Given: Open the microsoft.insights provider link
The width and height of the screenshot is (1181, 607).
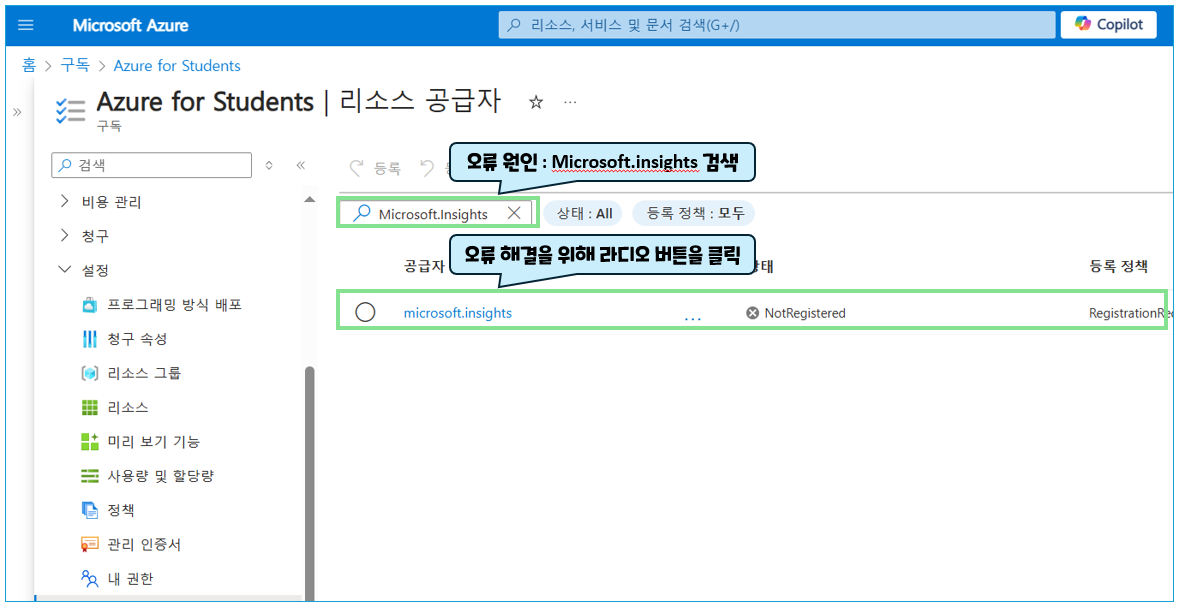Looking at the screenshot, I should pos(458,313).
